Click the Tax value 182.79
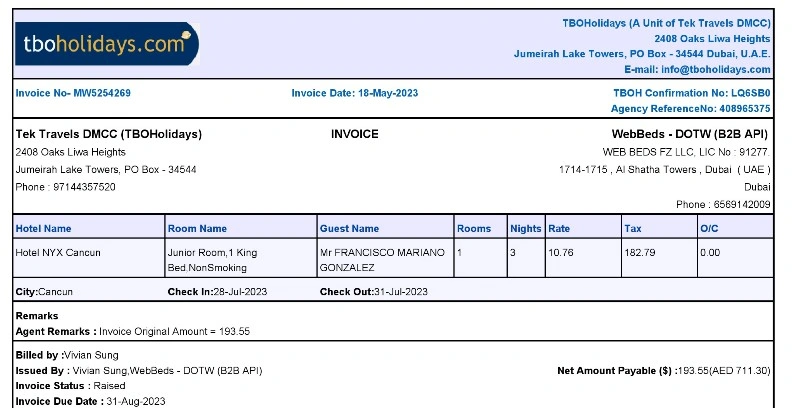Image resolution: width=800 pixels, height=408 pixels. (640, 252)
